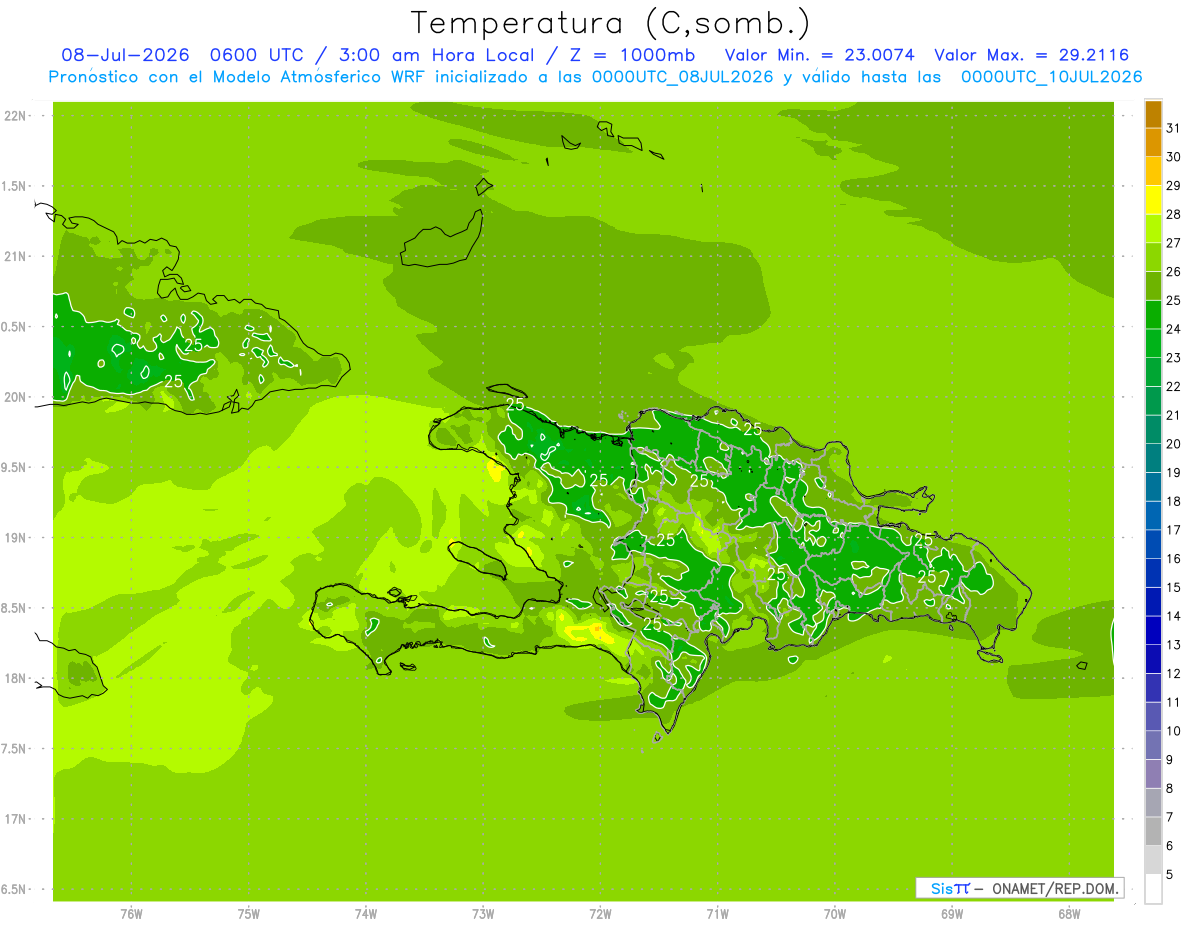Click the 18N latitude axis label

click(x=14, y=678)
